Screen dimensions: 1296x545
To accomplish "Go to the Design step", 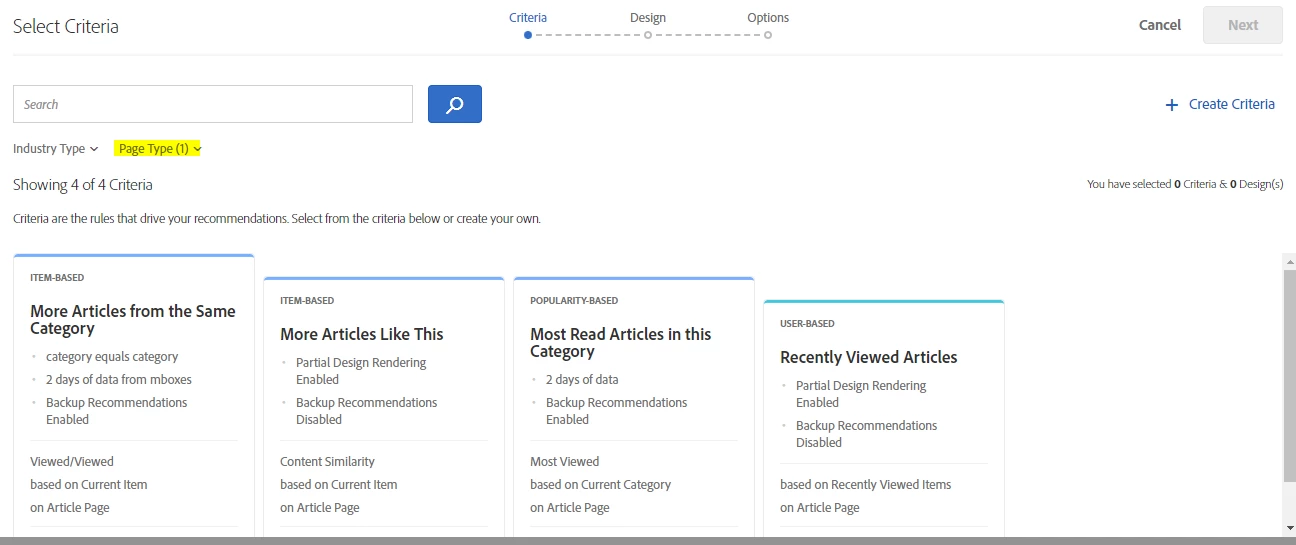I will pos(648,18).
